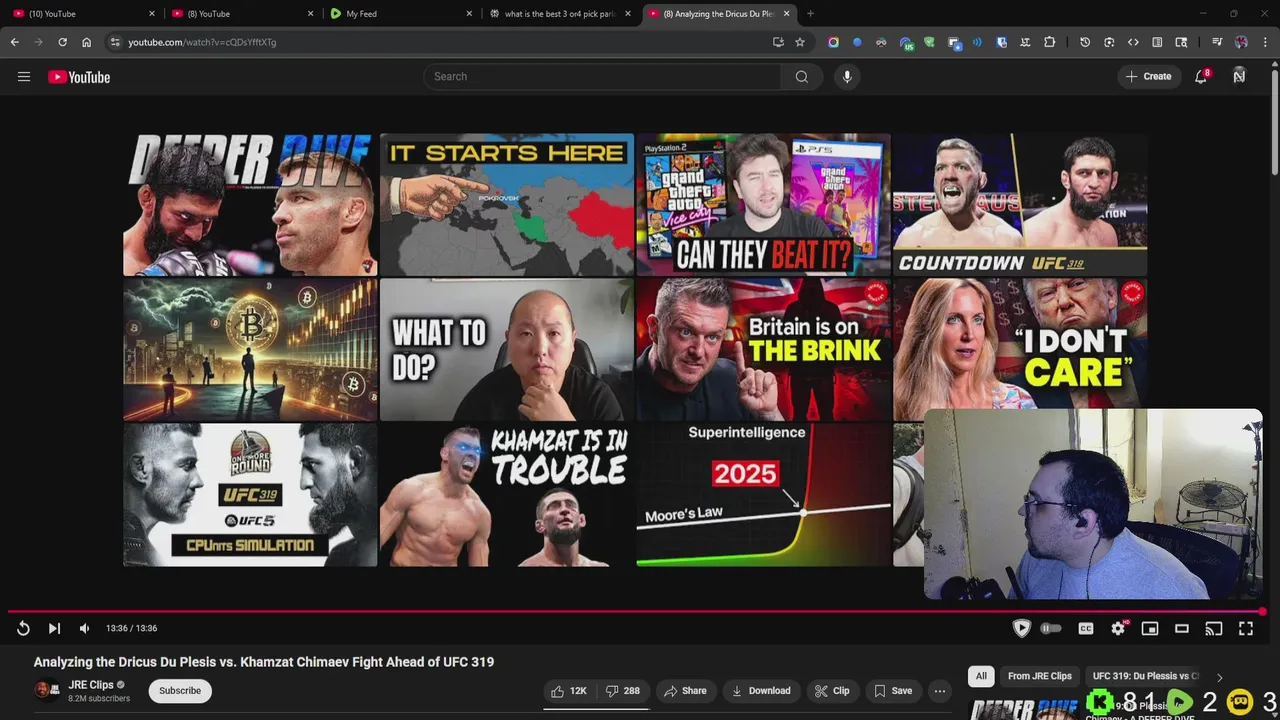The width and height of the screenshot is (1280, 720).
Task: Open the extensions puzzle icon
Action: [1049, 42]
